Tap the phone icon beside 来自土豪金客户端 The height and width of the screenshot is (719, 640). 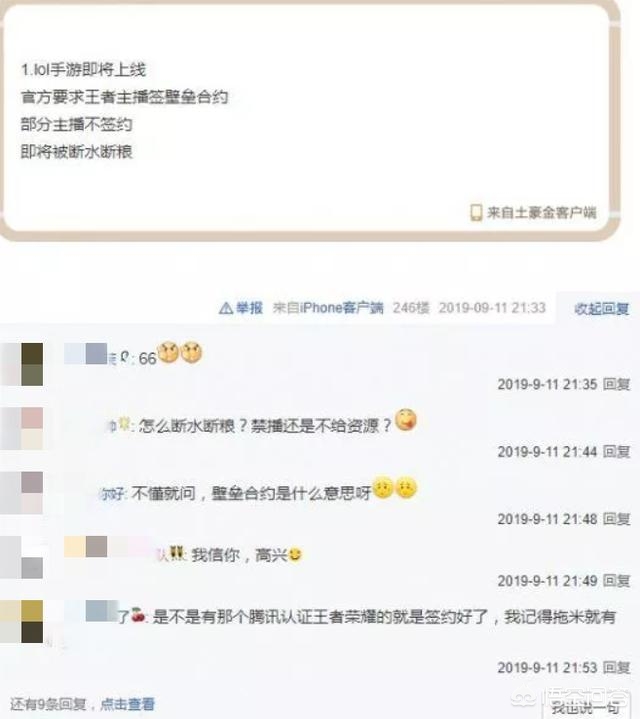[476, 212]
